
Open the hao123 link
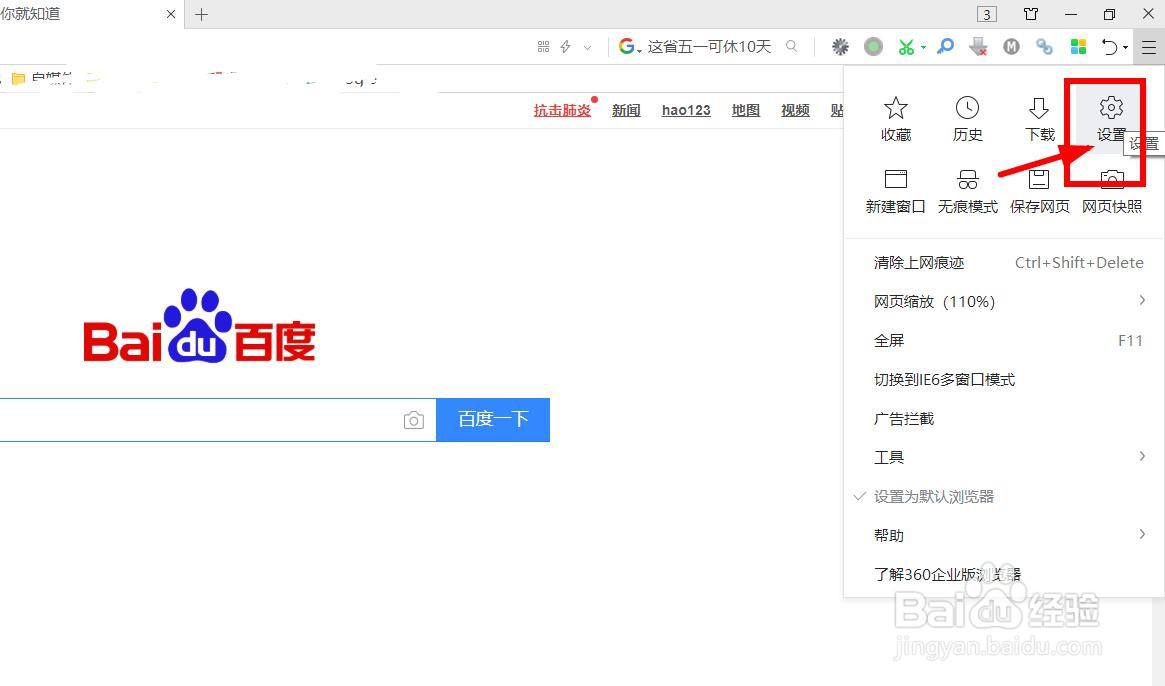(686, 110)
